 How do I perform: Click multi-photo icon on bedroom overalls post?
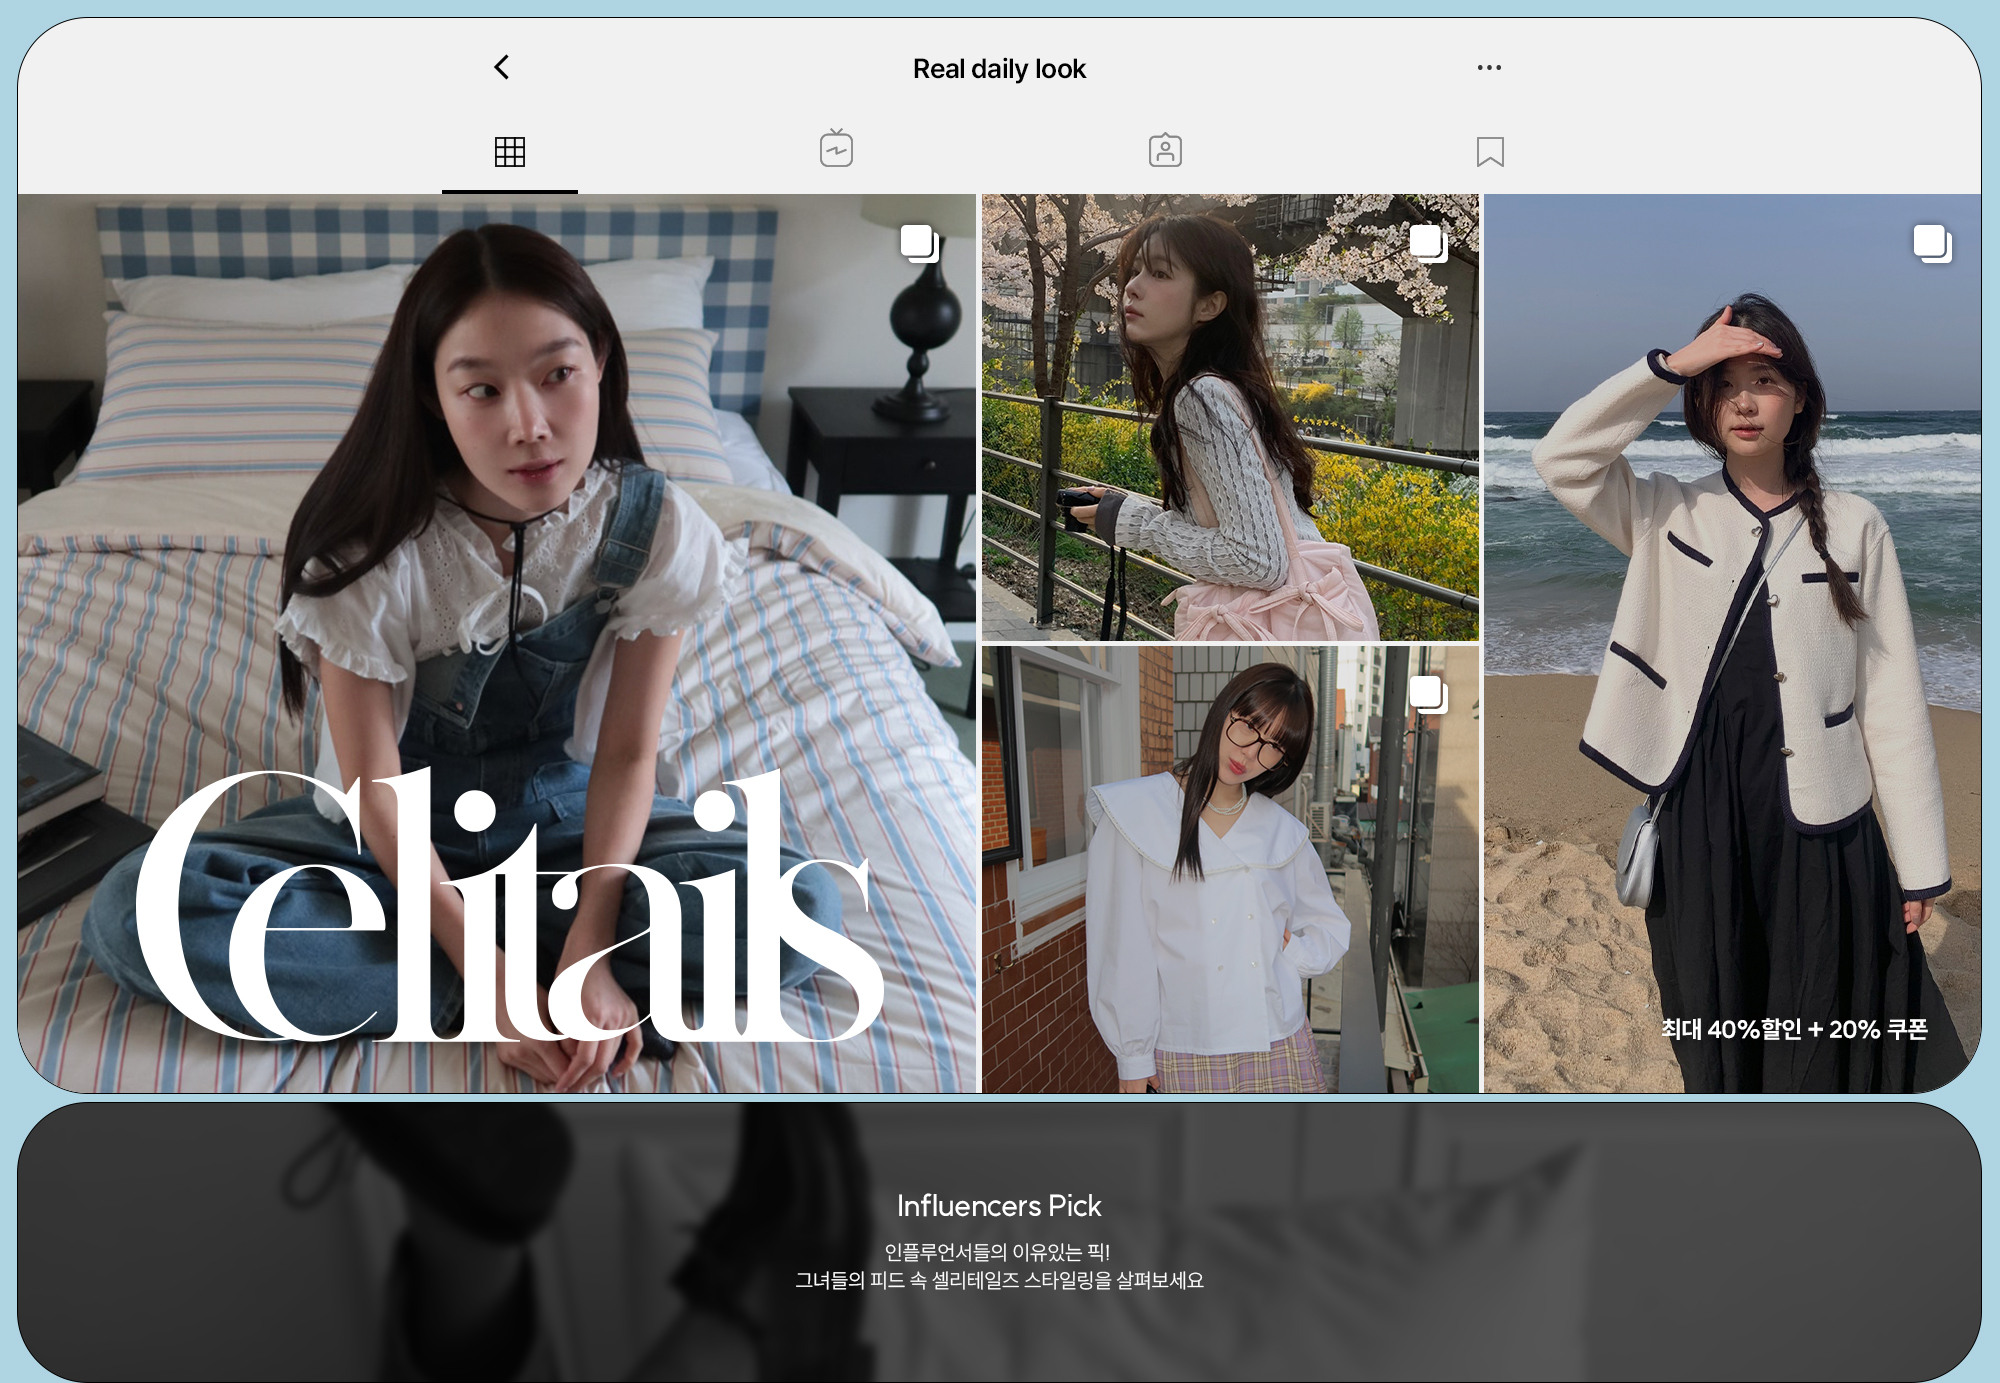tap(919, 243)
